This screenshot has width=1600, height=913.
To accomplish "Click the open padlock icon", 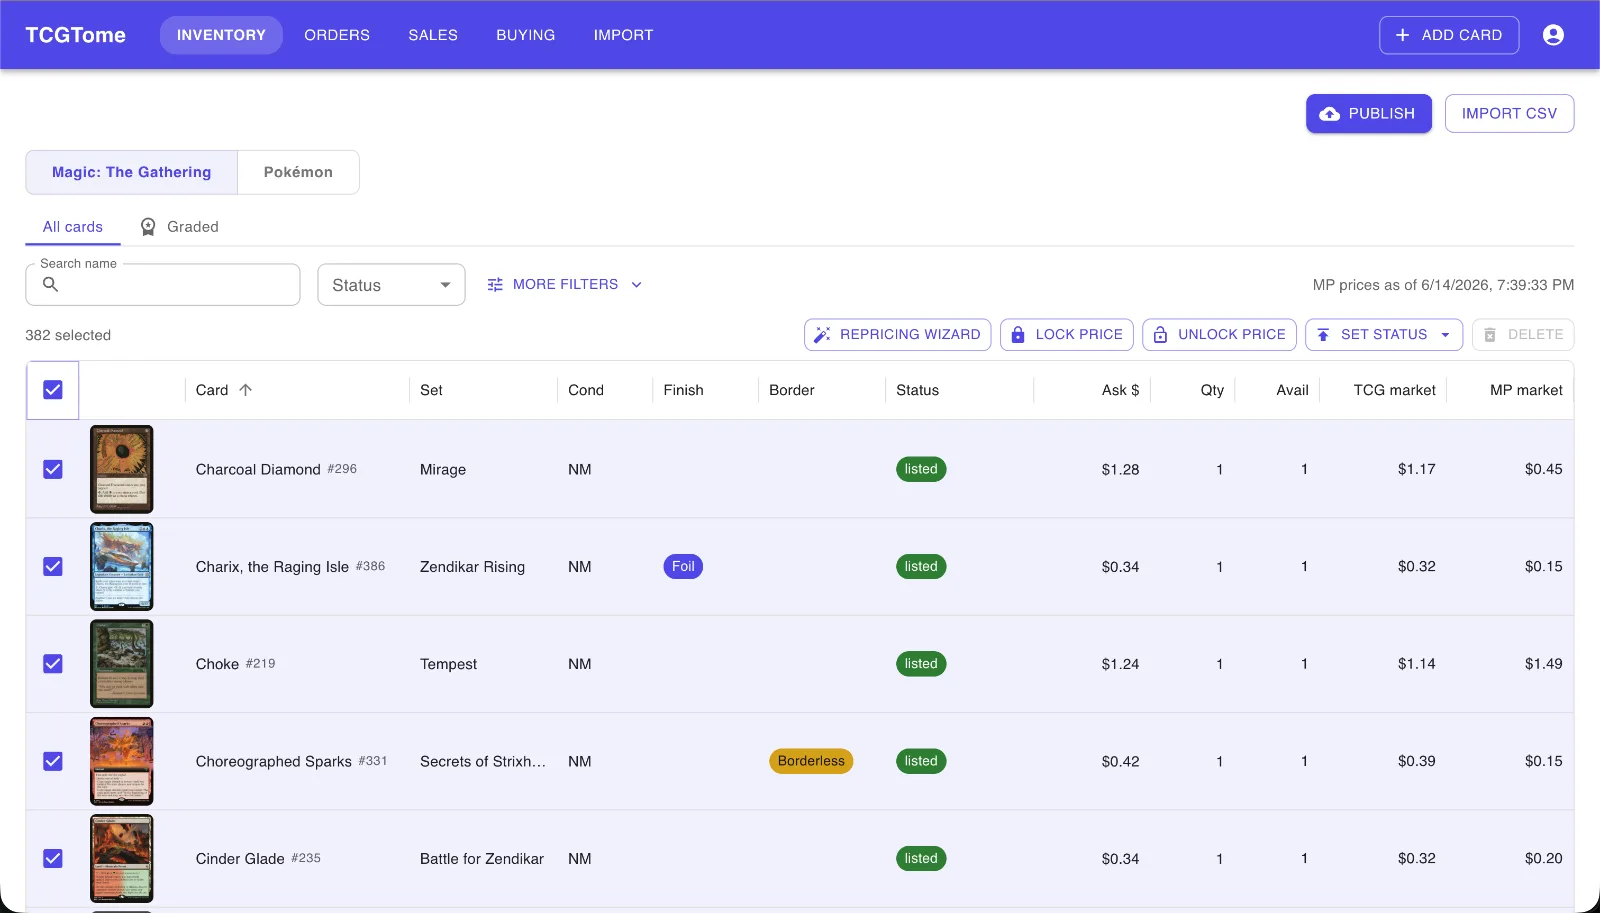I will coord(1160,335).
